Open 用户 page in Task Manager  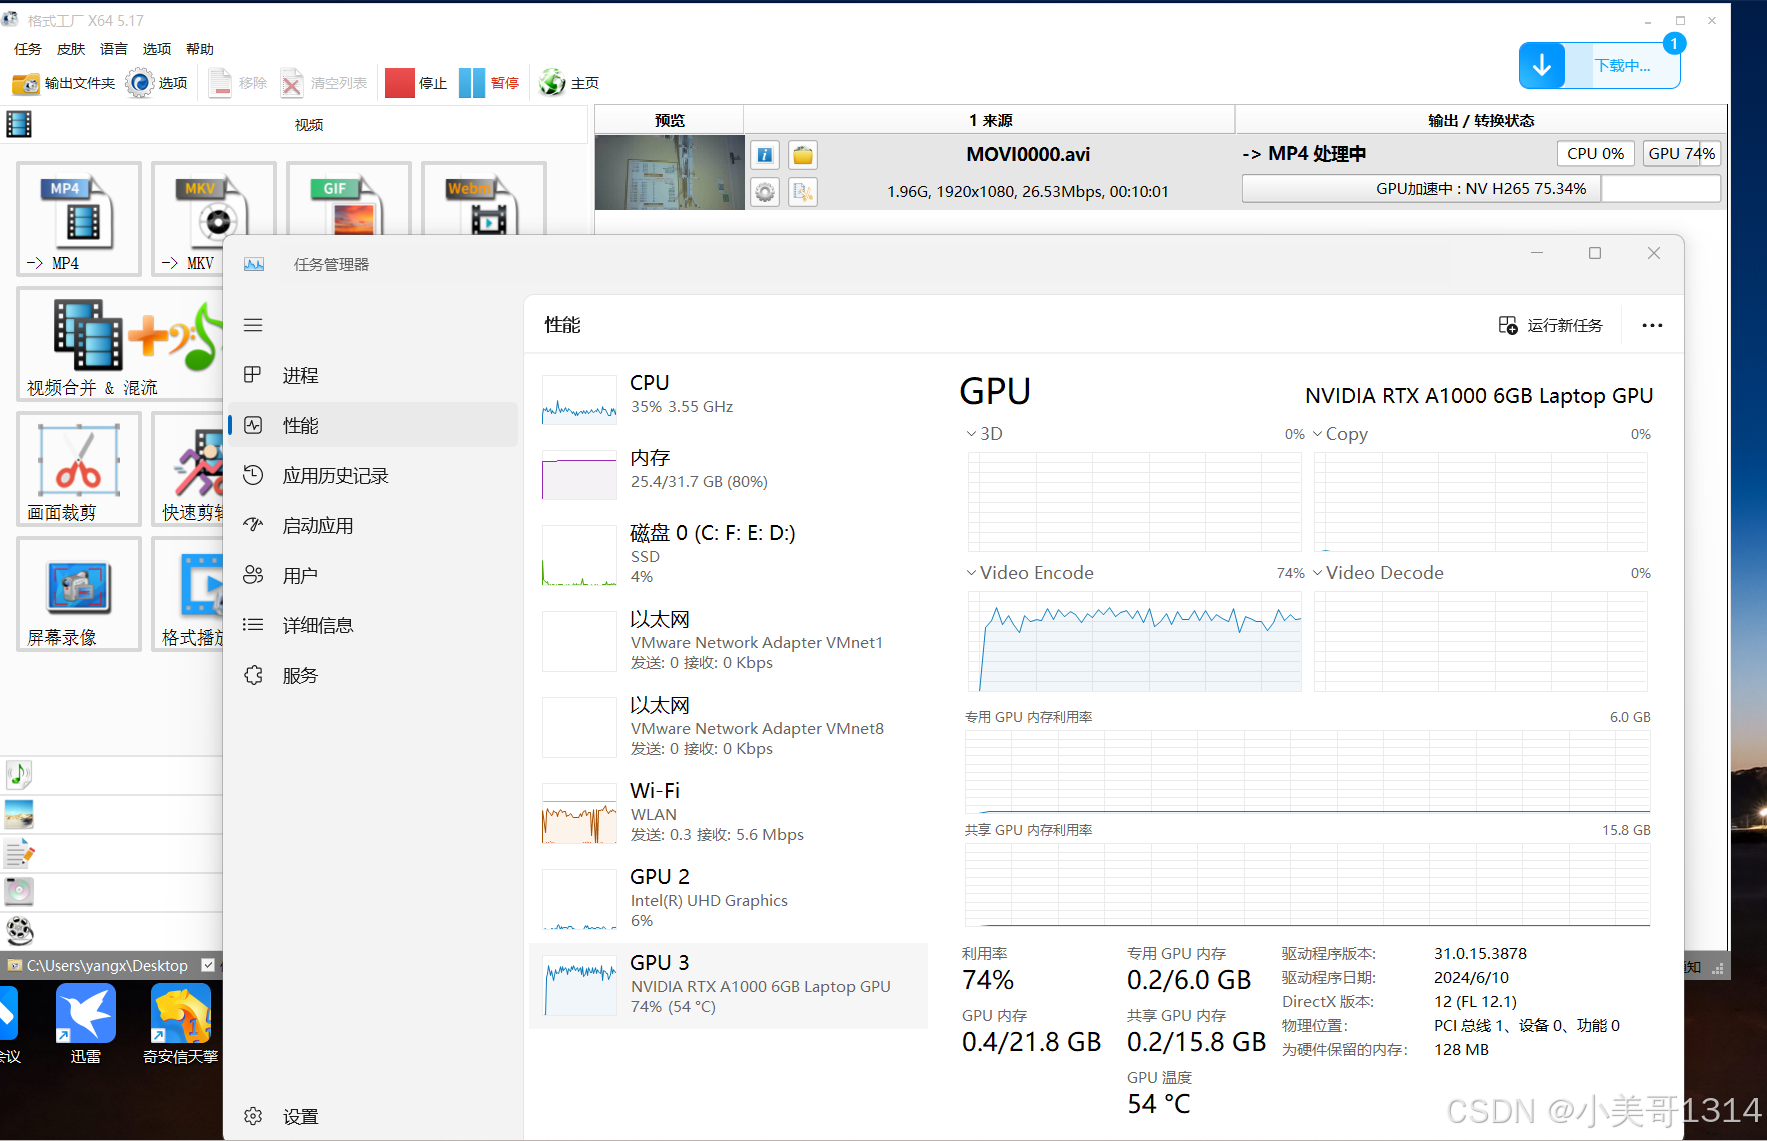[373, 575]
